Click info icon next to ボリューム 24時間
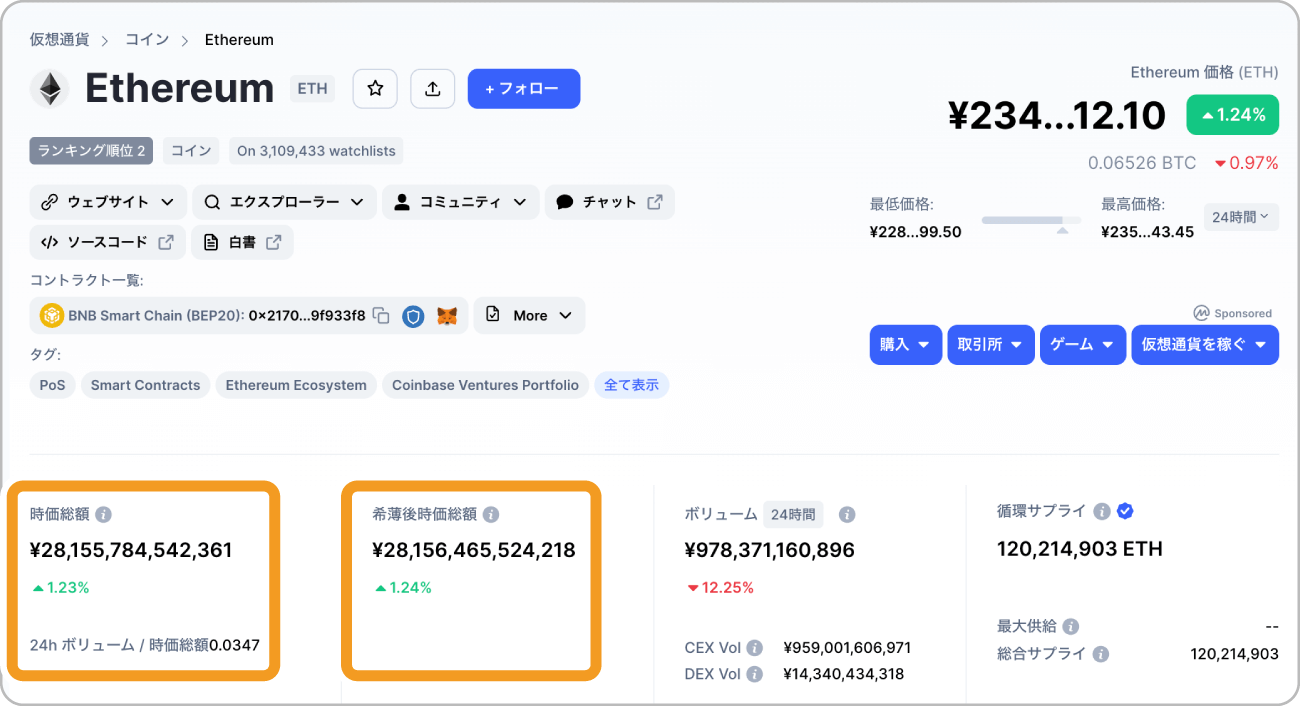This screenshot has width=1300, height=706. click(847, 515)
